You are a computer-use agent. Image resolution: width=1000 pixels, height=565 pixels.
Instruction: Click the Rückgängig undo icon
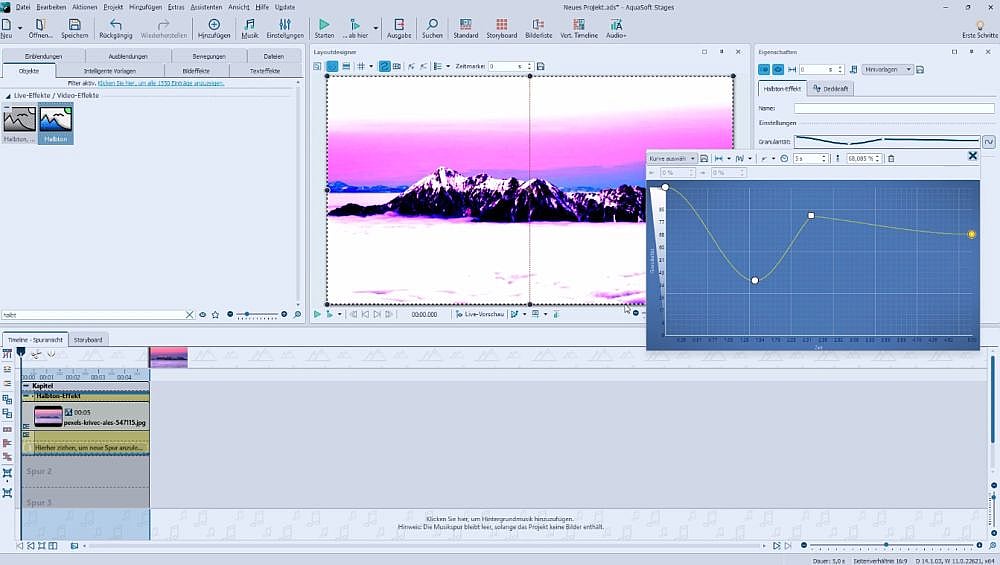coord(115,24)
